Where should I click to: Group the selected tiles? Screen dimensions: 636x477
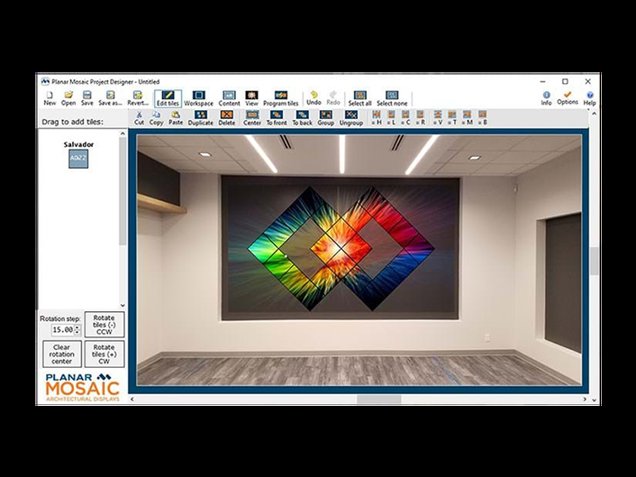[x=326, y=118]
